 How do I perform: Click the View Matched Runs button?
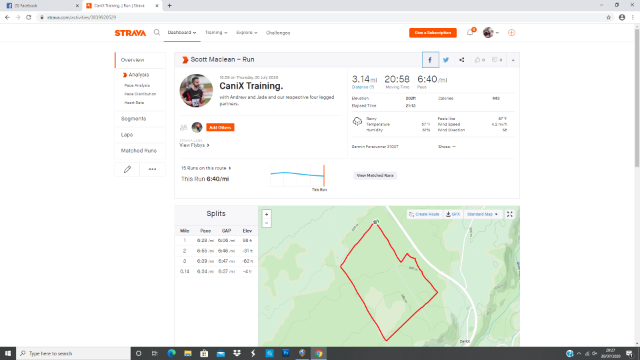pyautogui.click(x=375, y=176)
